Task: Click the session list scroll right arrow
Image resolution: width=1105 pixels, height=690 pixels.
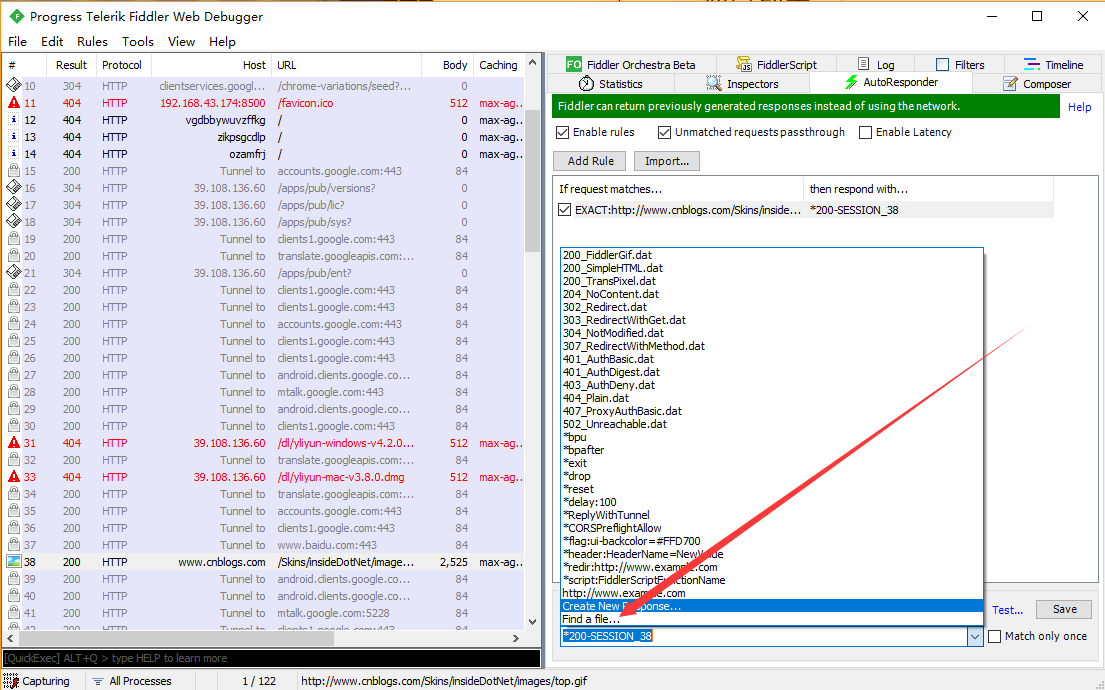Action: pos(516,638)
